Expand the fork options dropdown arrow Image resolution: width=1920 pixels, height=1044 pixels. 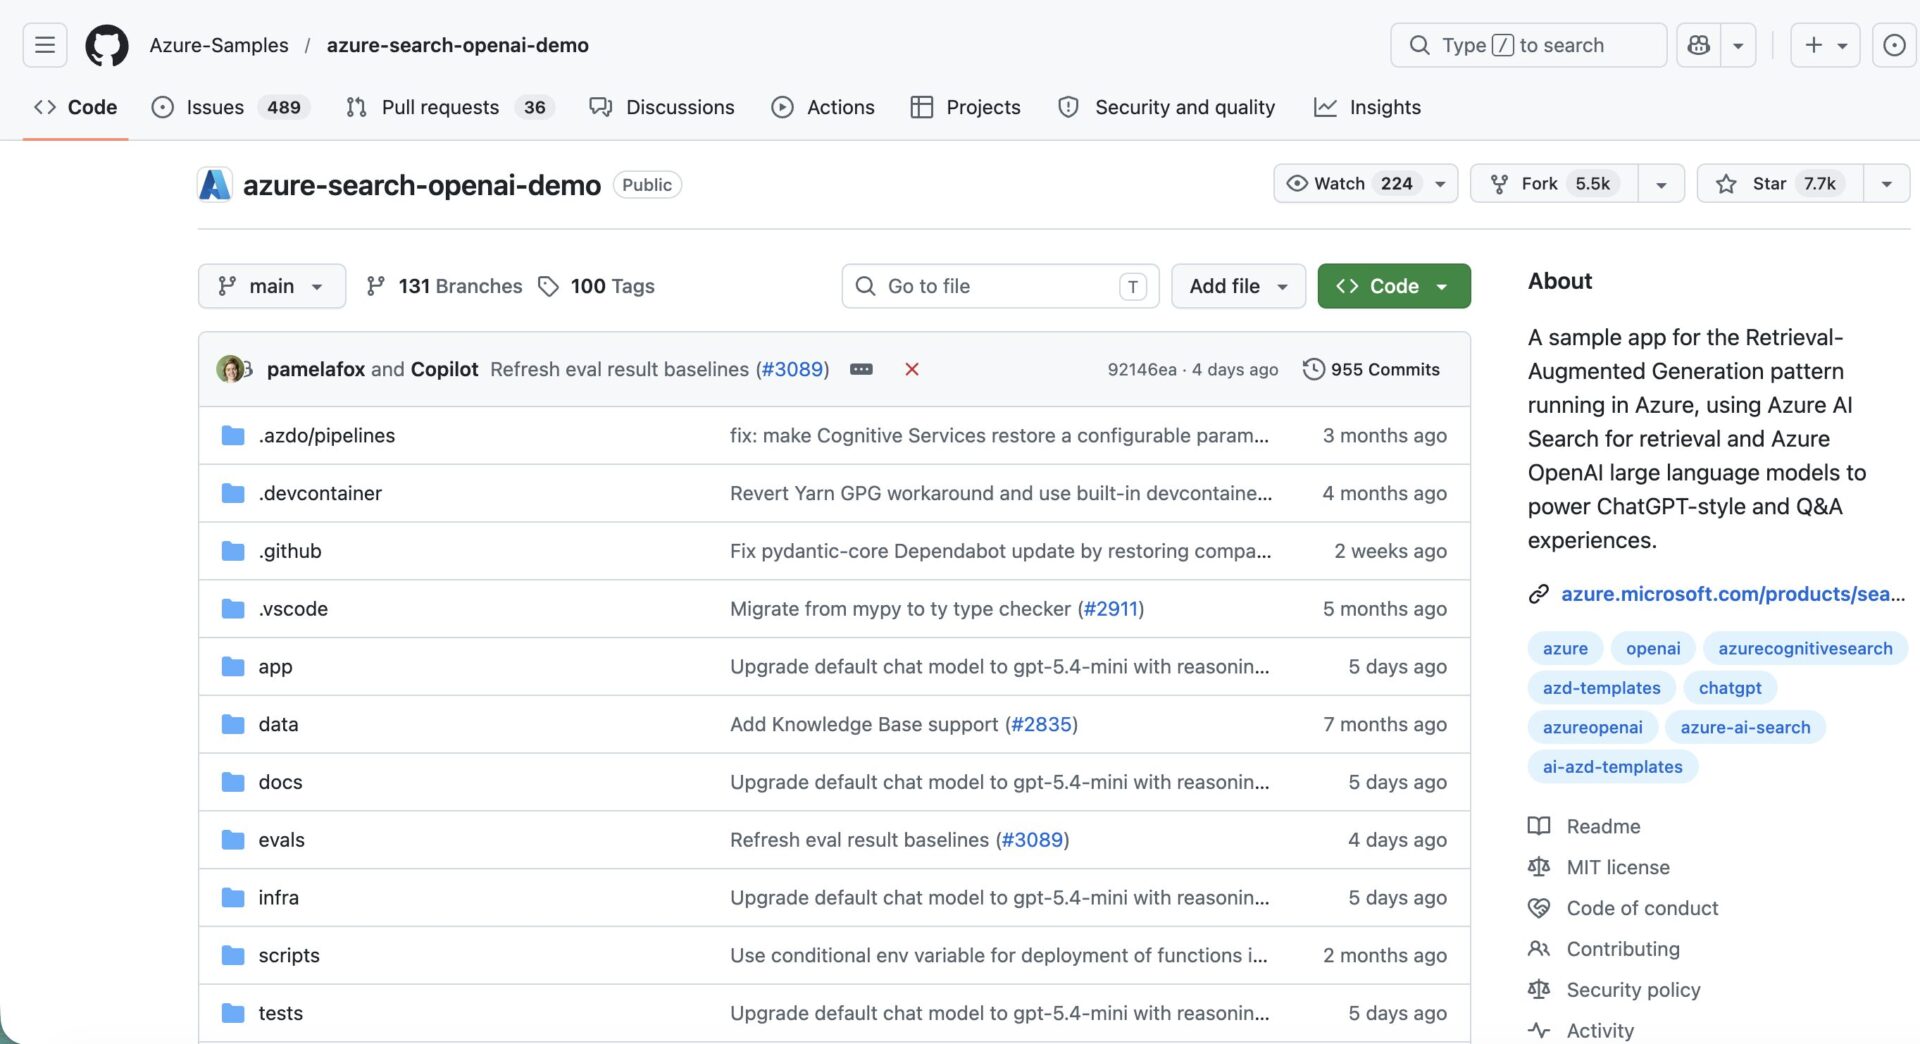[1661, 184]
